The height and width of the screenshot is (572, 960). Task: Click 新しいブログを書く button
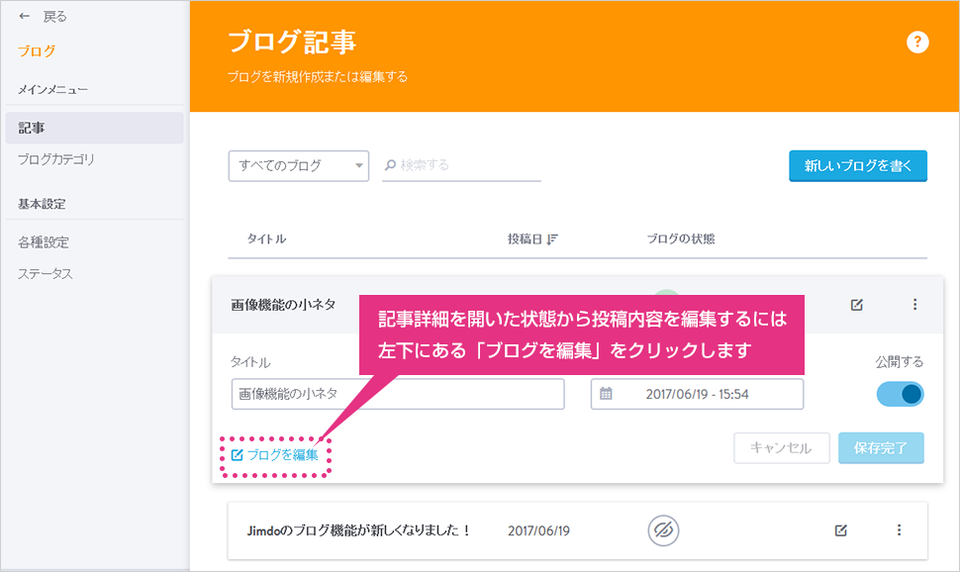click(x=858, y=166)
